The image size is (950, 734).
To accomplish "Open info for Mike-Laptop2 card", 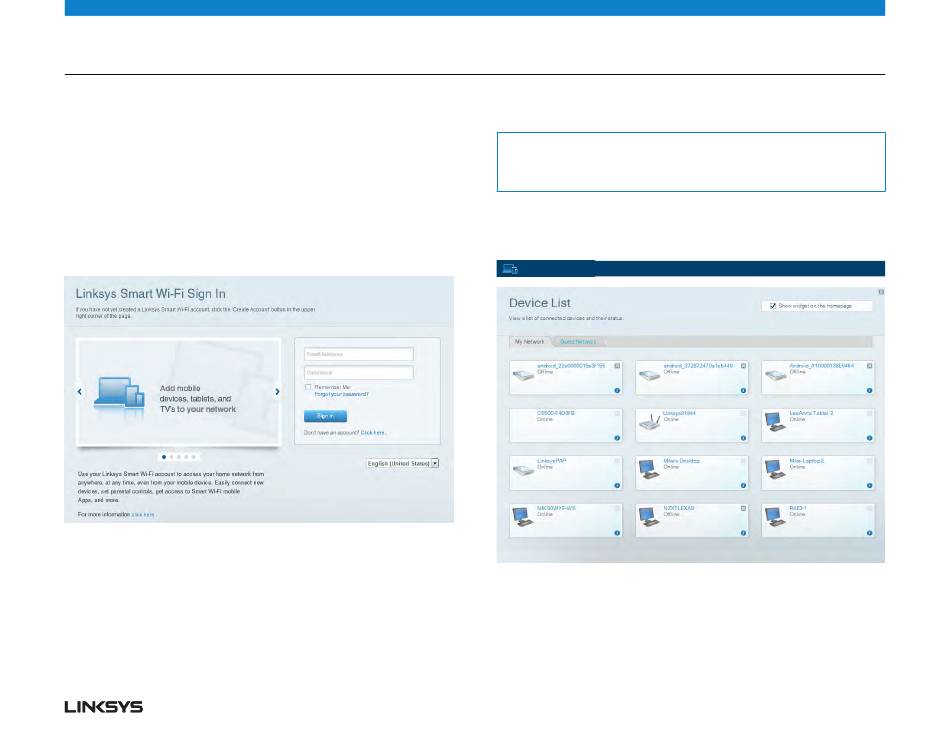I will click(x=869, y=485).
